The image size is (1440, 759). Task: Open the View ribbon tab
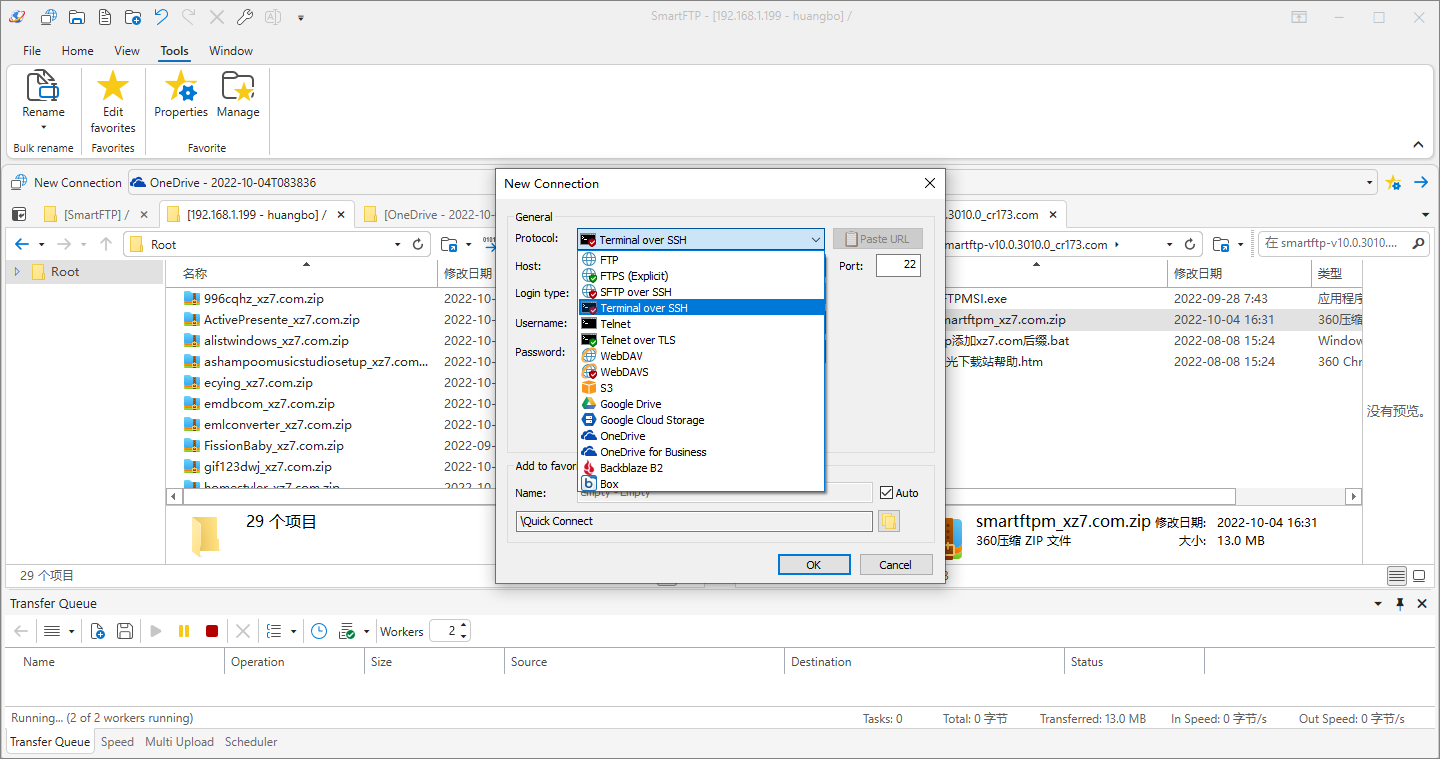pos(127,51)
